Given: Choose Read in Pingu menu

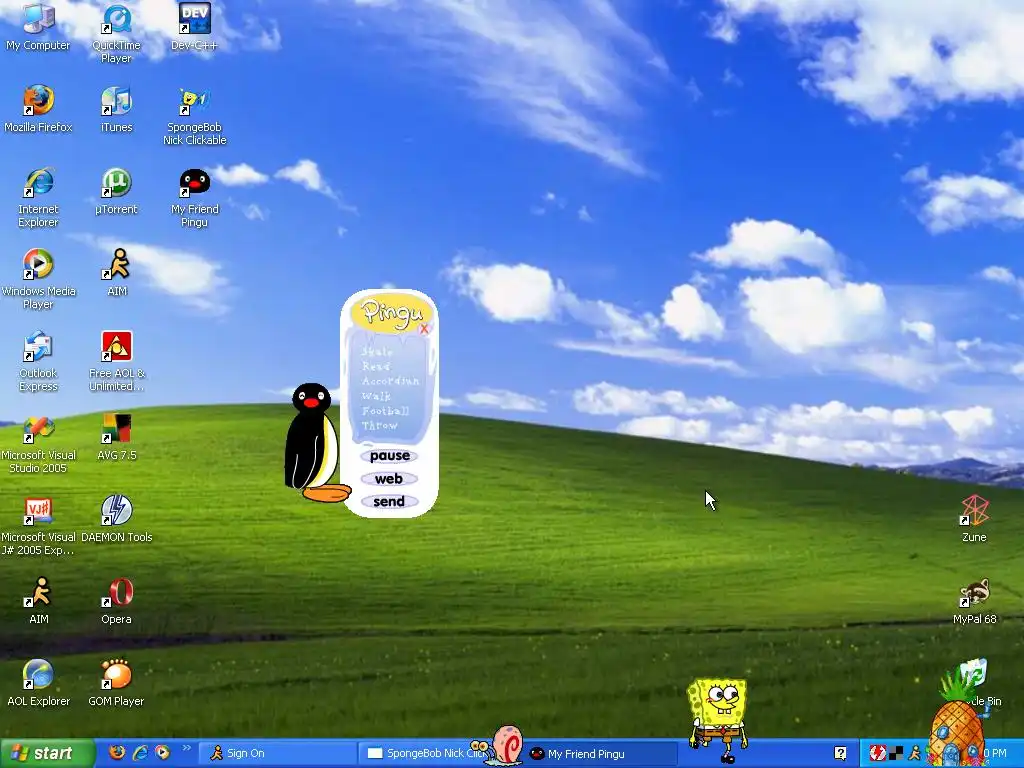Looking at the screenshot, I should pos(376,366).
